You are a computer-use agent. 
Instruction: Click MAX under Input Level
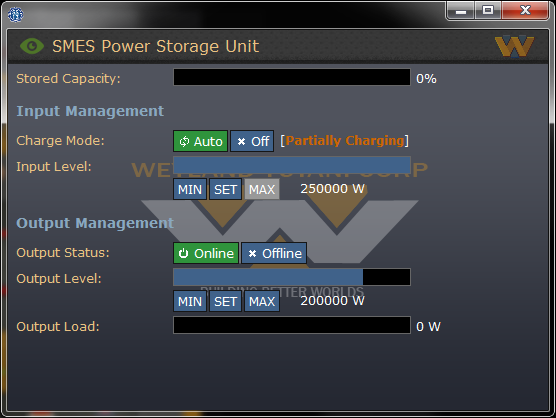tap(262, 189)
